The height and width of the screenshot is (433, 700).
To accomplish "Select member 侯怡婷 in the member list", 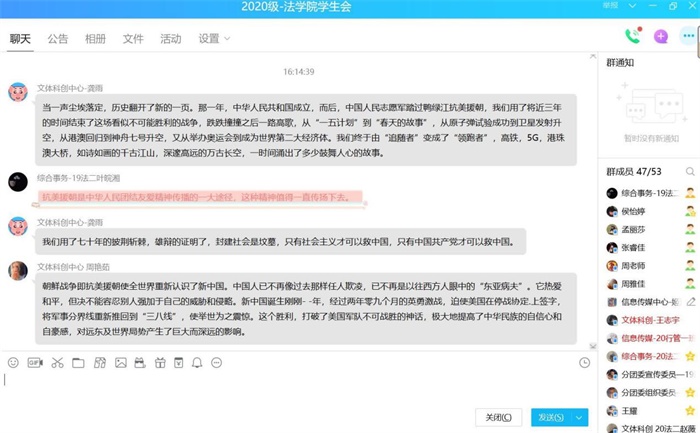I will [x=651, y=212].
